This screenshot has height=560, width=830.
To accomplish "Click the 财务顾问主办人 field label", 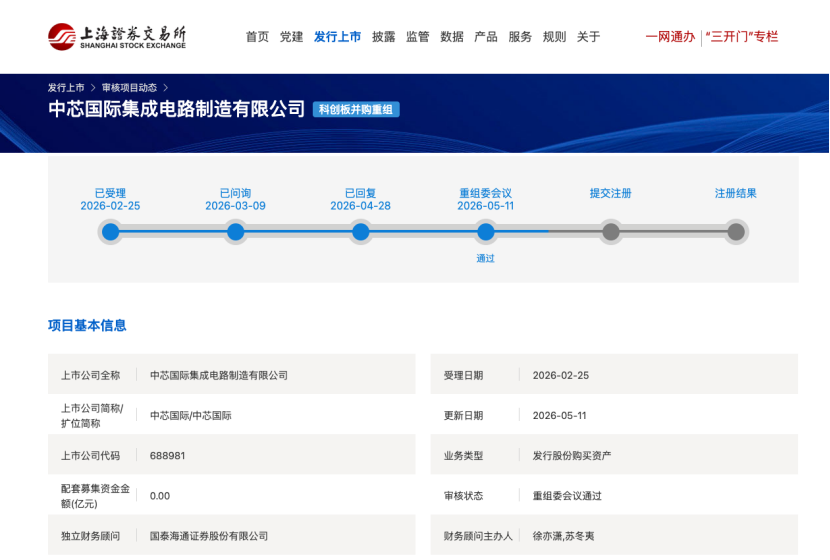I will (478, 536).
